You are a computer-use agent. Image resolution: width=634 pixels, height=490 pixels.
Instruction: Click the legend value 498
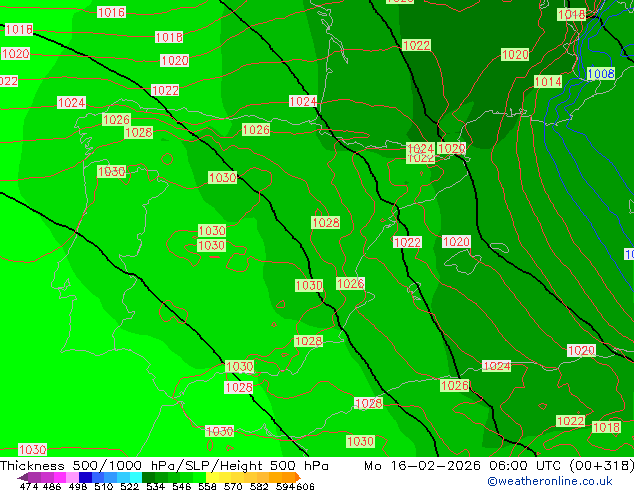click(78, 486)
